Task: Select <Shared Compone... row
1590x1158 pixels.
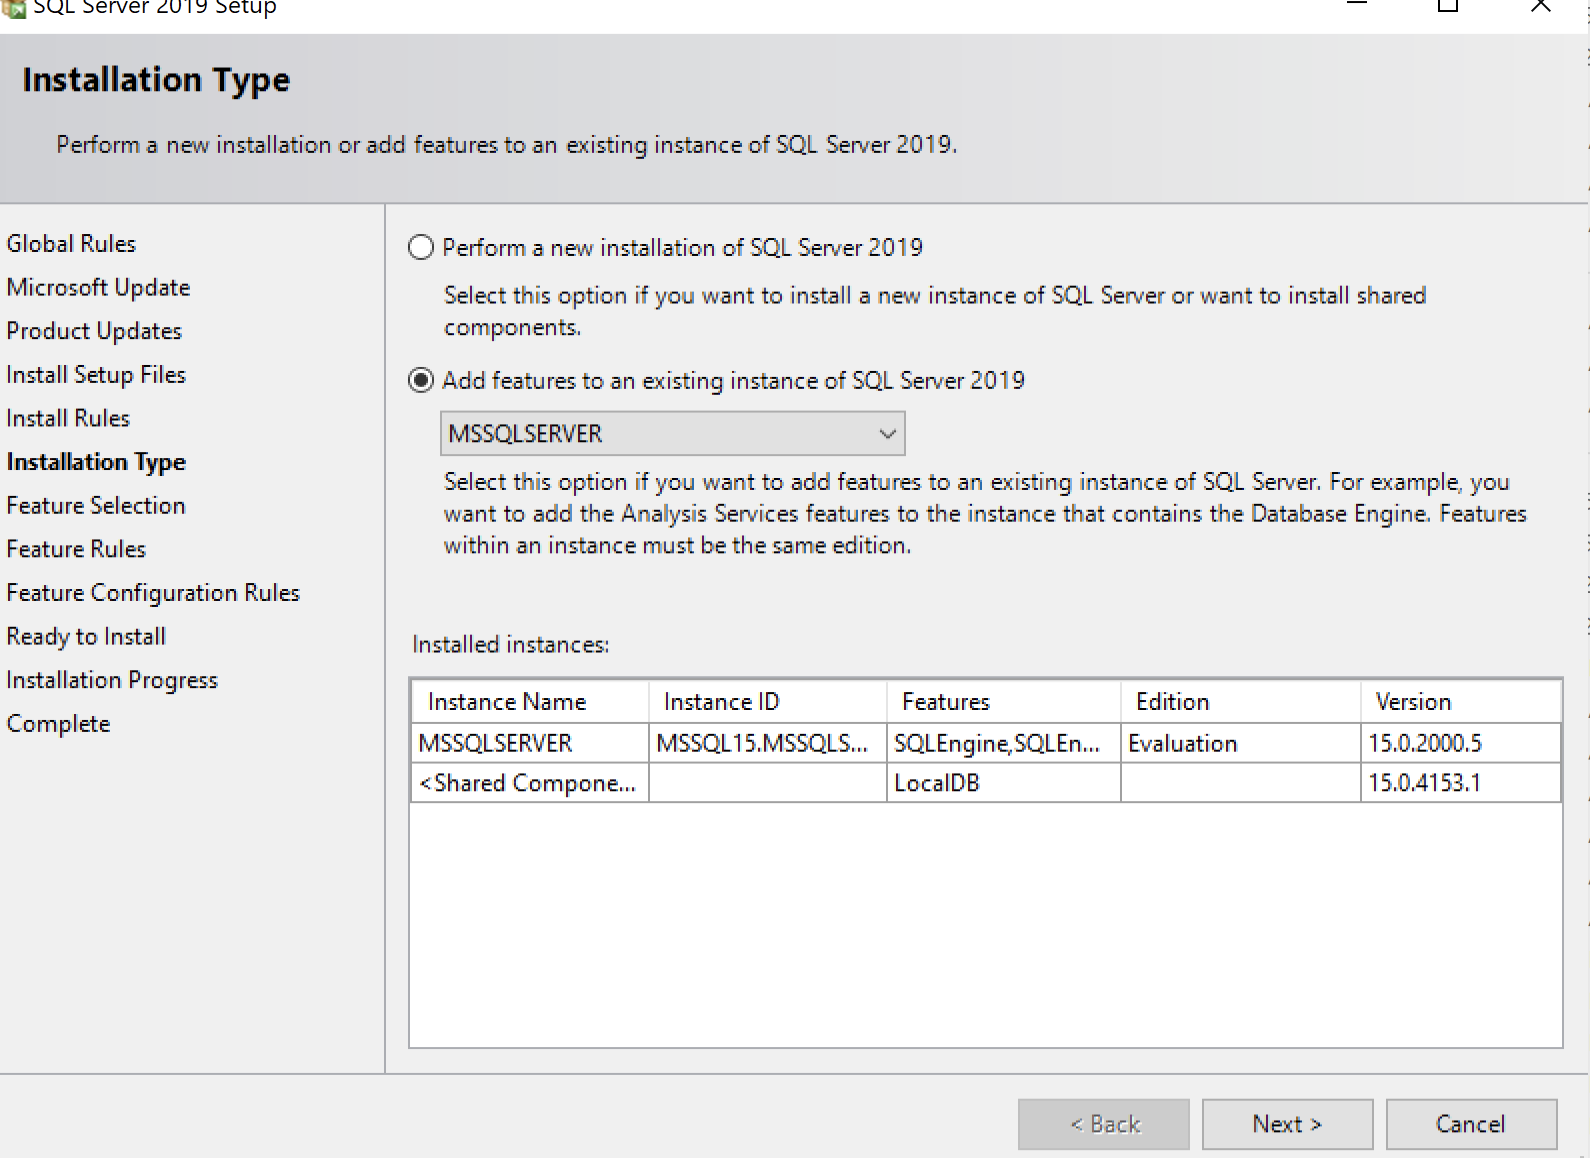Action: tap(985, 783)
